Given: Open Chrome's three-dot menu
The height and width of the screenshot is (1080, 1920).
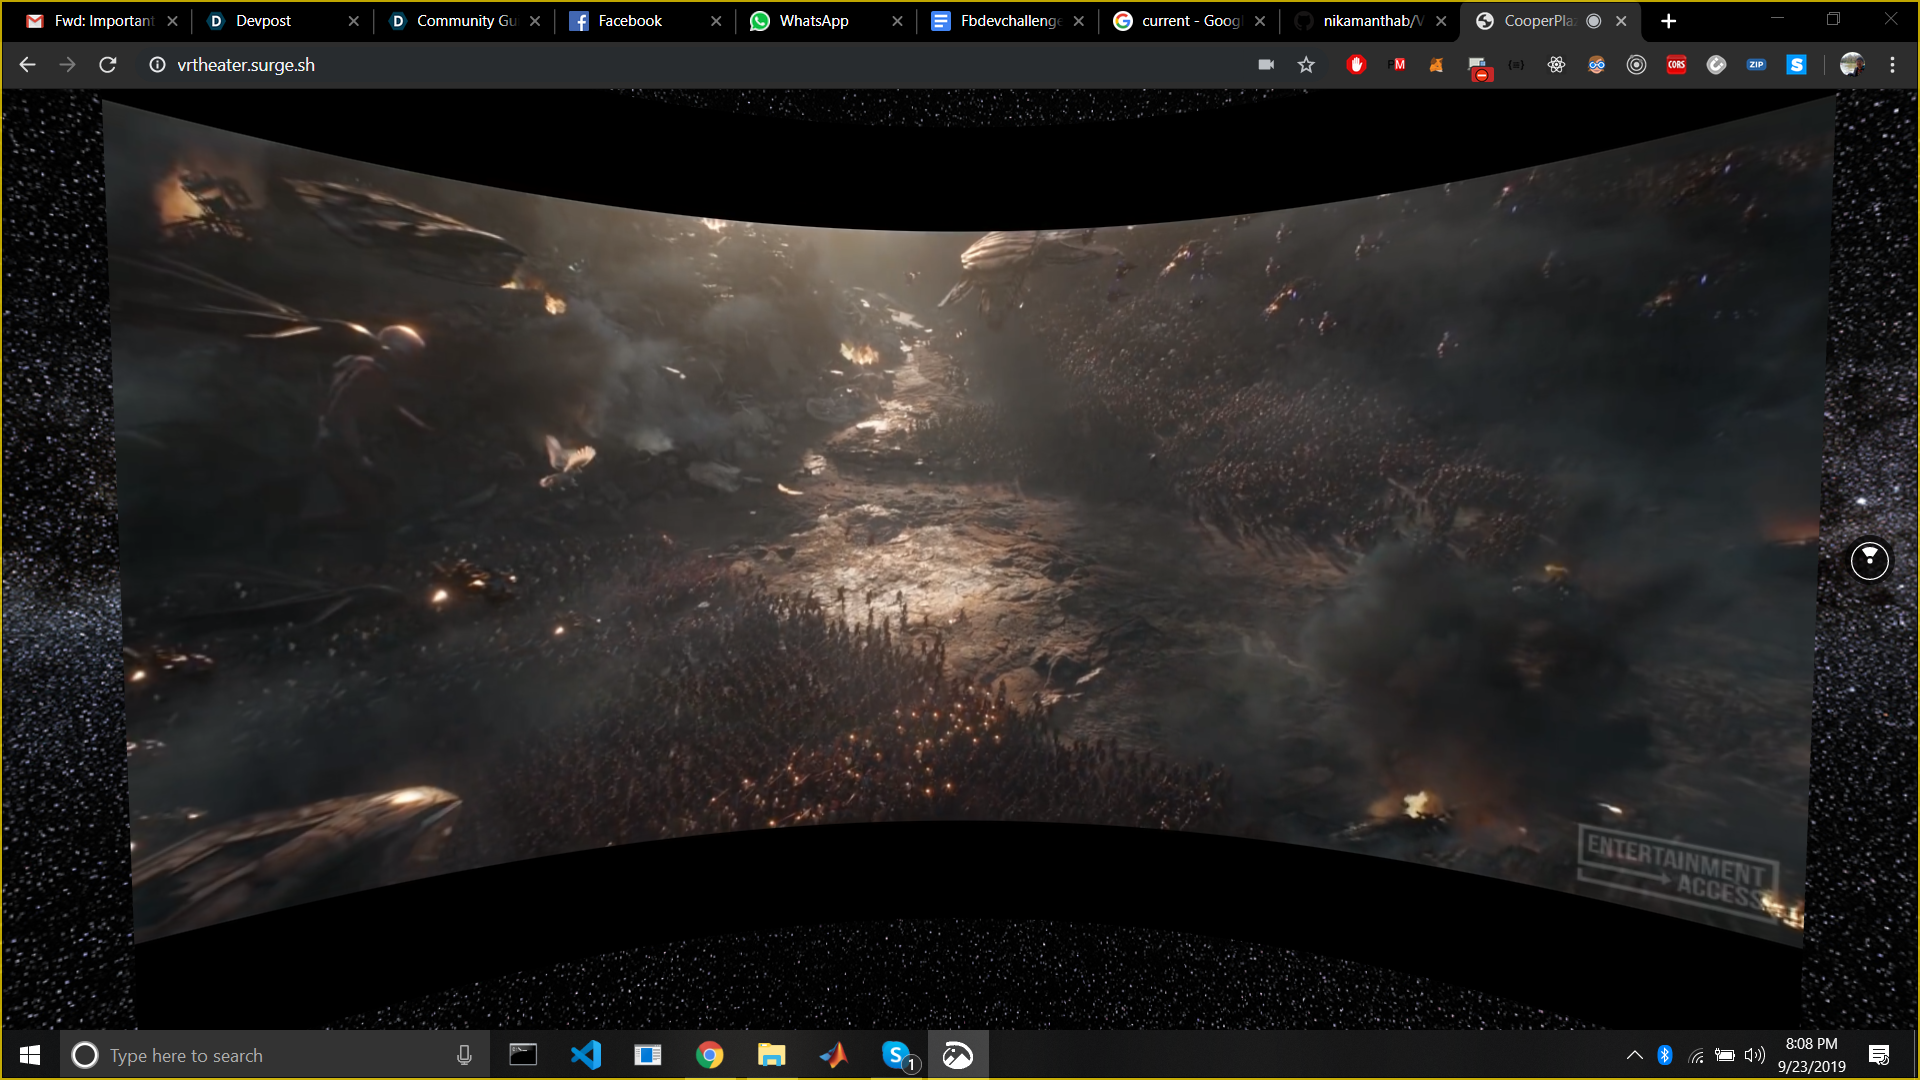Looking at the screenshot, I should [x=1892, y=65].
